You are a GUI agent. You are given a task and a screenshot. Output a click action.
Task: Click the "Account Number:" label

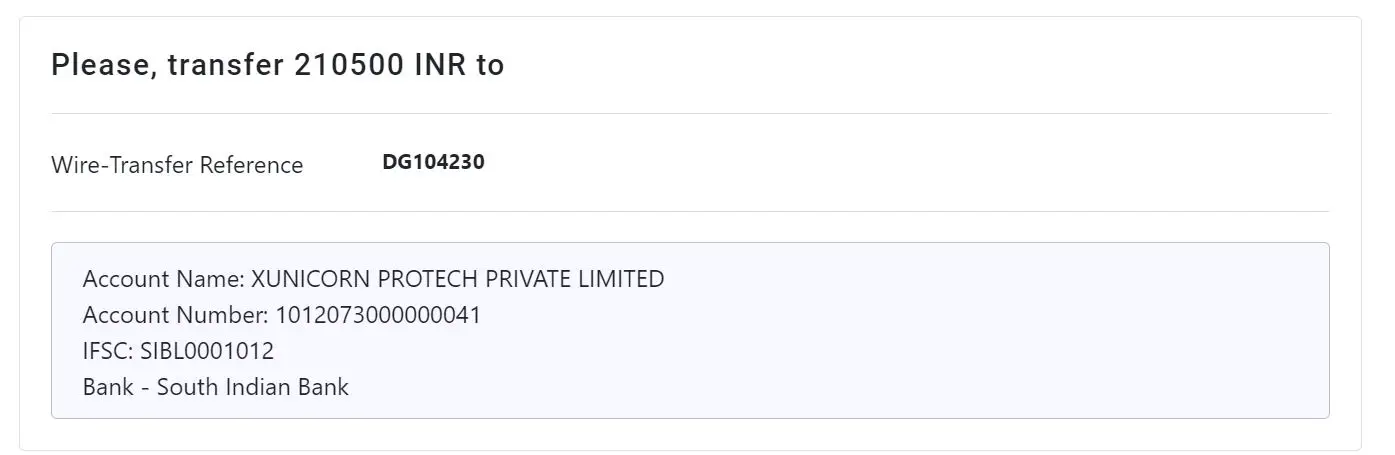[176, 315]
